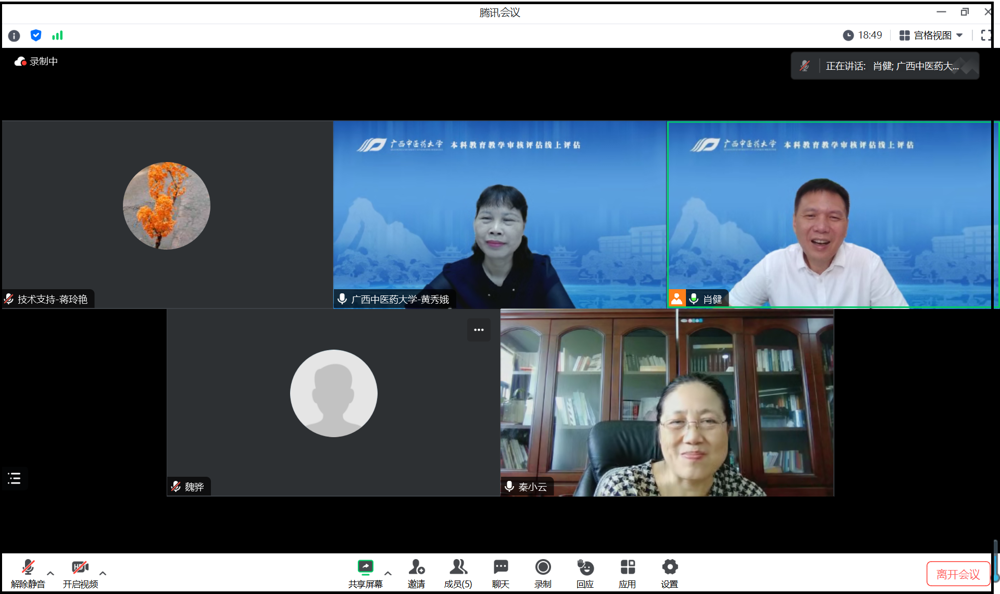Click the 秦小云 name label
The height and width of the screenshot is (594, 1000).
(533, 487)
